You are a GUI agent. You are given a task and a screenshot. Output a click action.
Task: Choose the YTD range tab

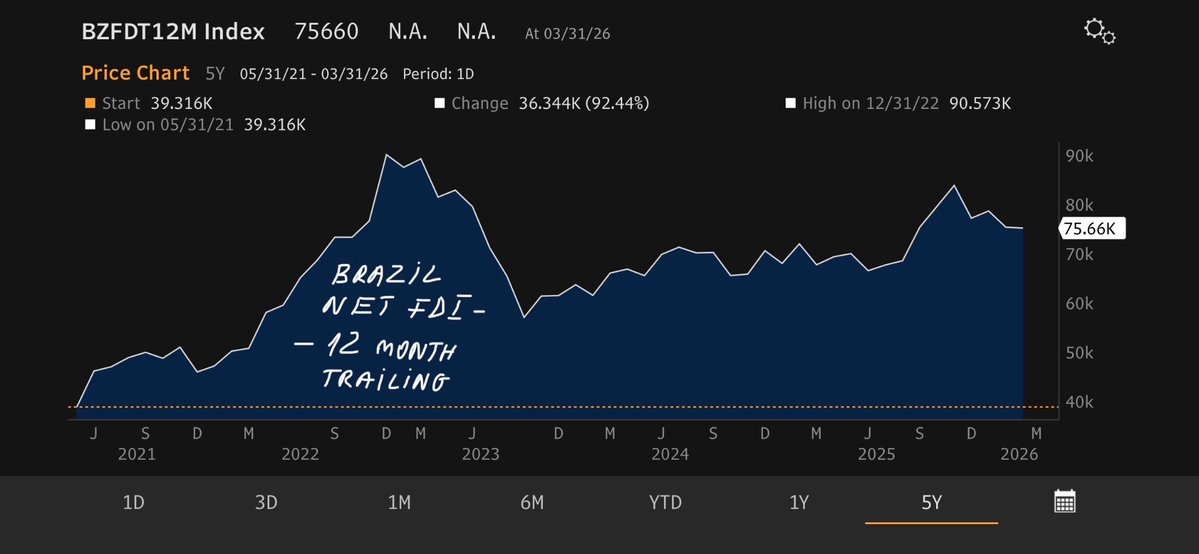(665, 503)
